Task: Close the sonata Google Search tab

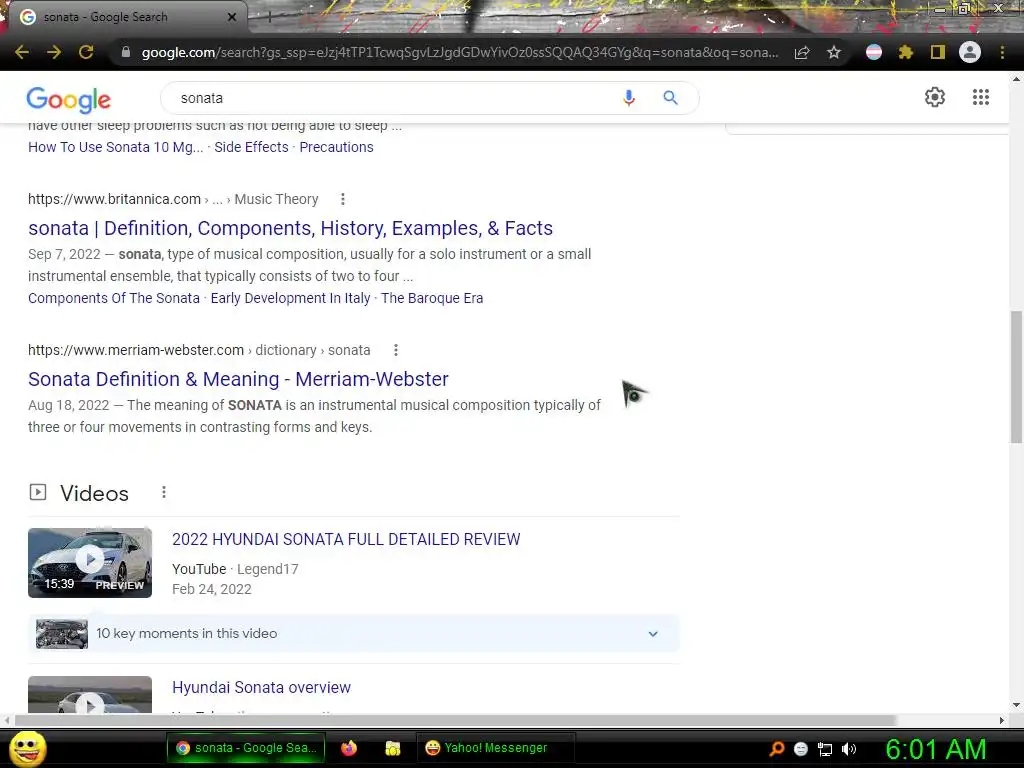Action: [232, 17]
